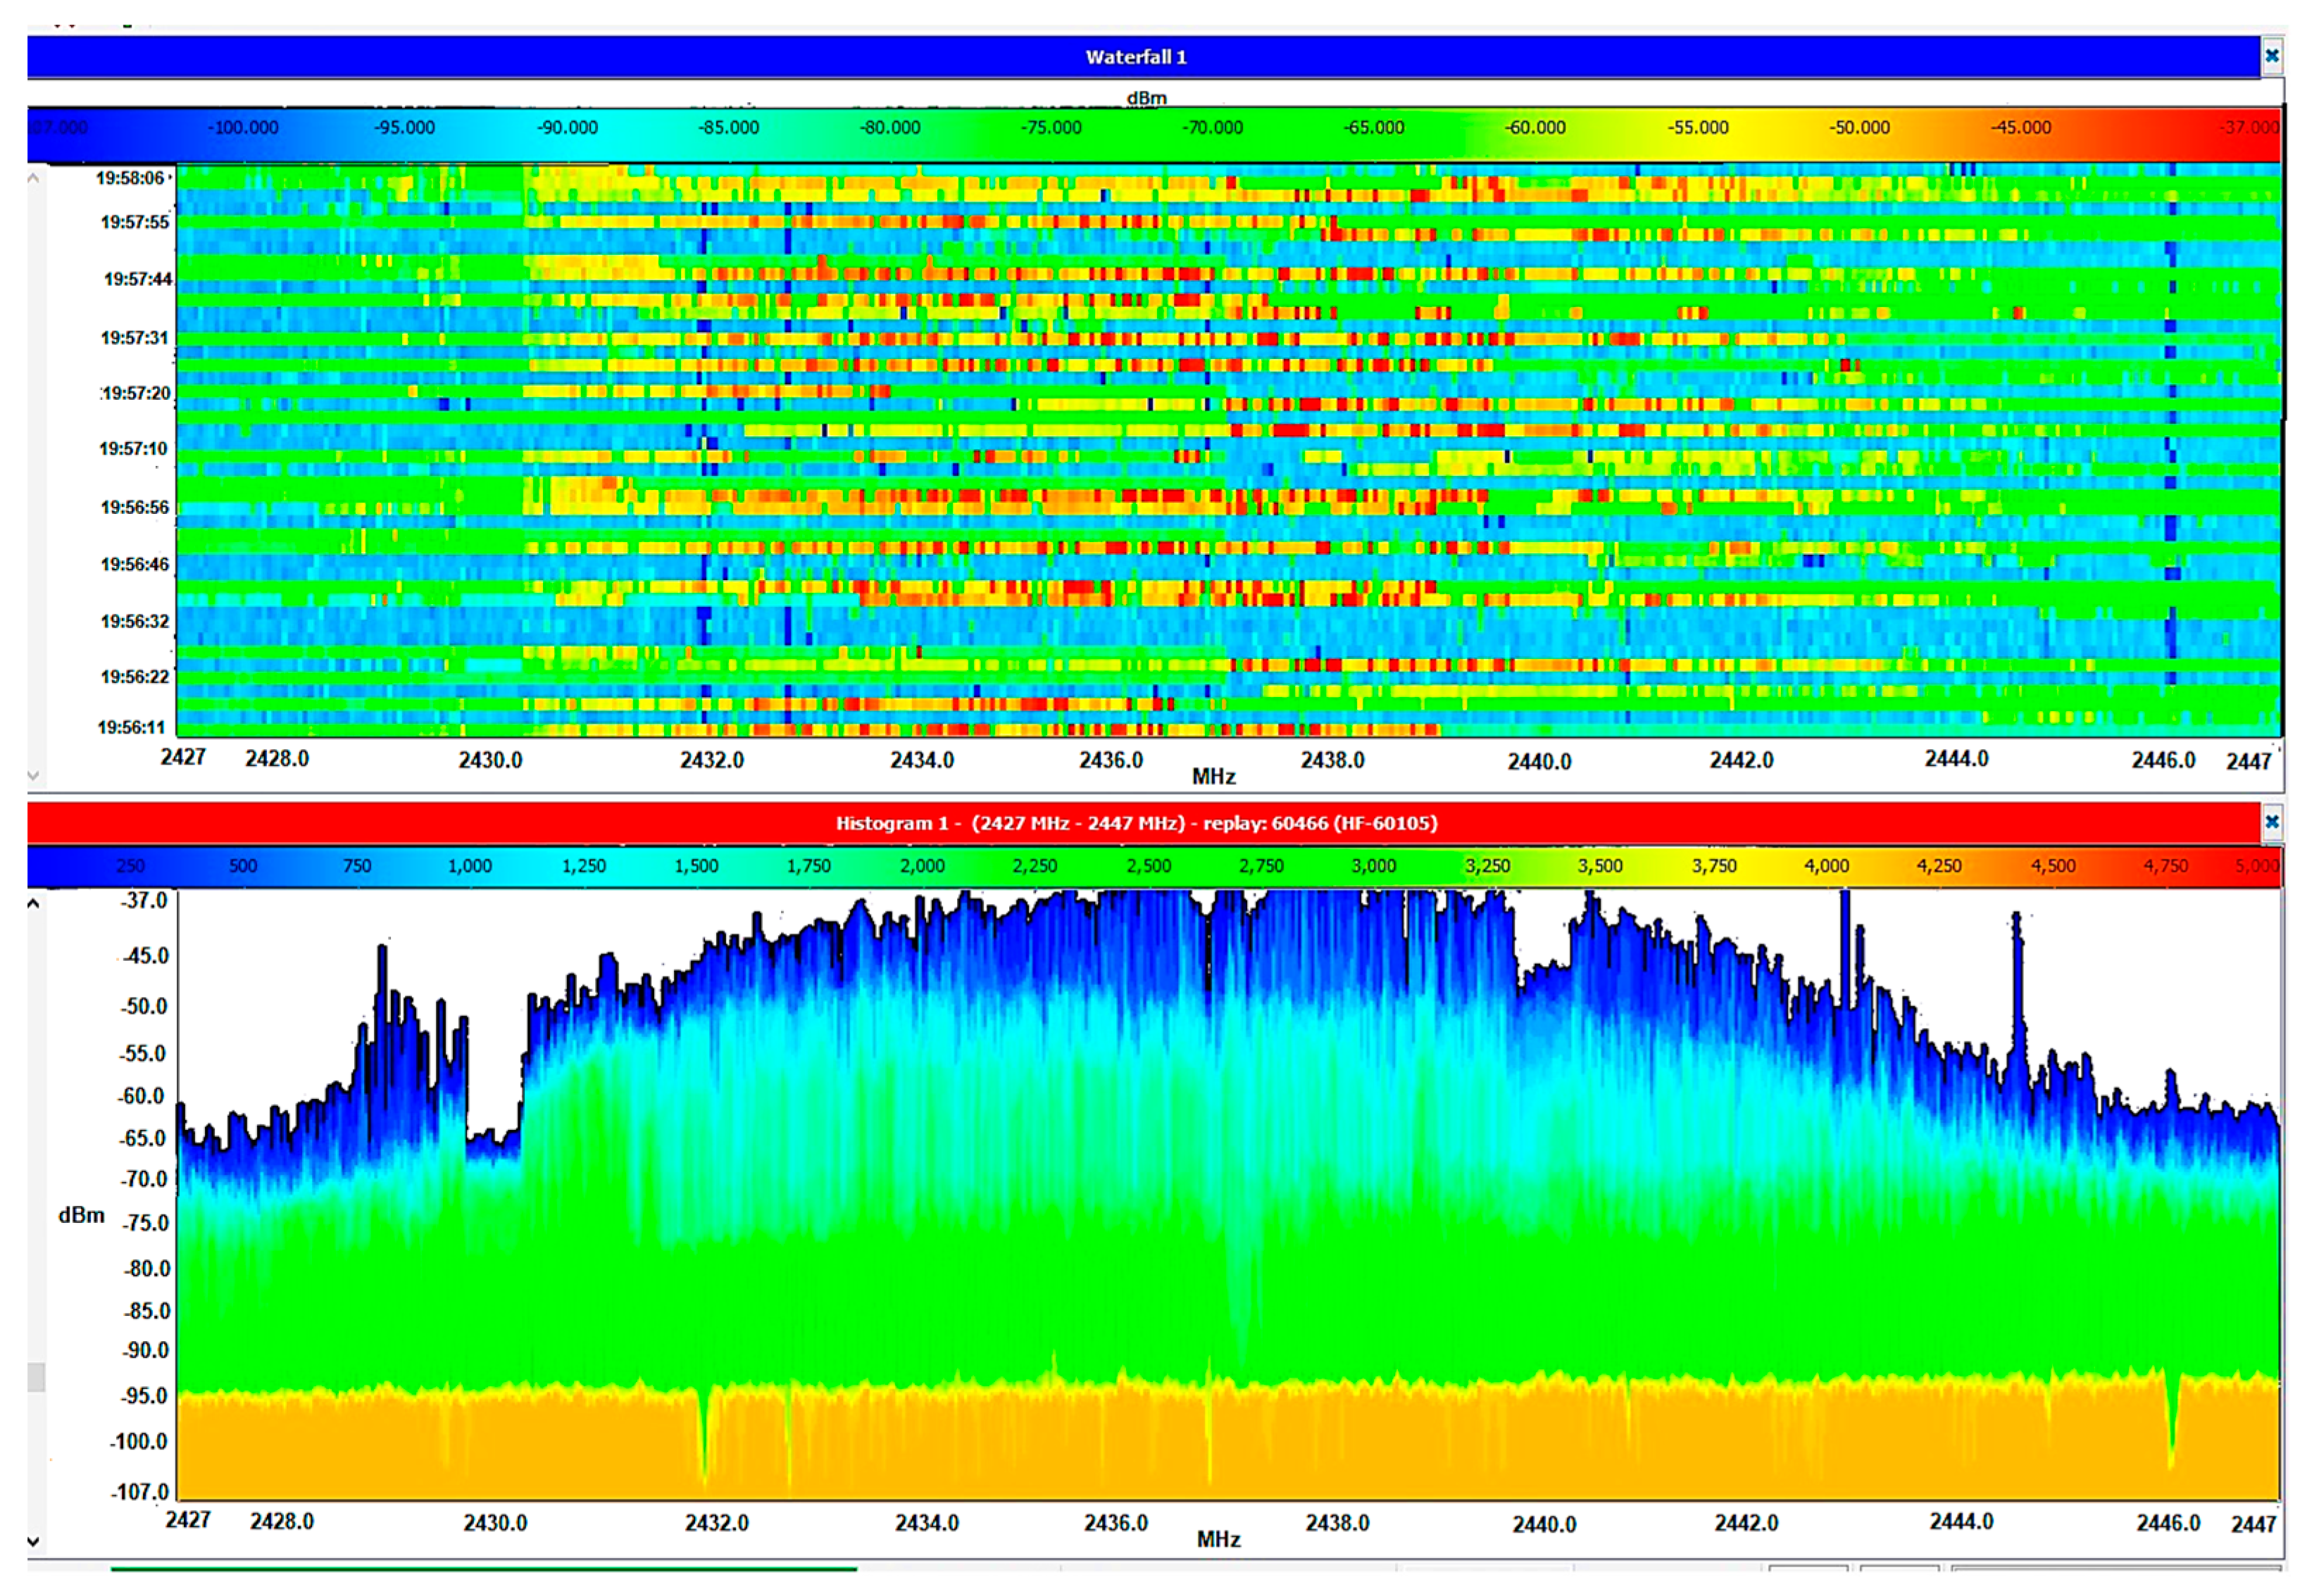Click the Histogram 1 red title bar

pyautogui.click(x=1136, y=823)
